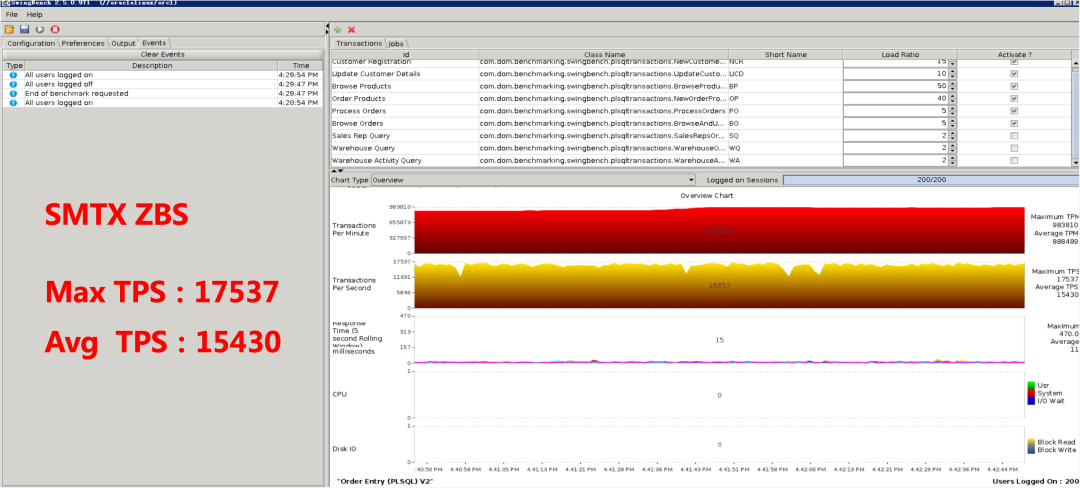Increase Load Ratio for Sales Rep Query
This screenshot has width=1080, height=488.
pos(953,133)
